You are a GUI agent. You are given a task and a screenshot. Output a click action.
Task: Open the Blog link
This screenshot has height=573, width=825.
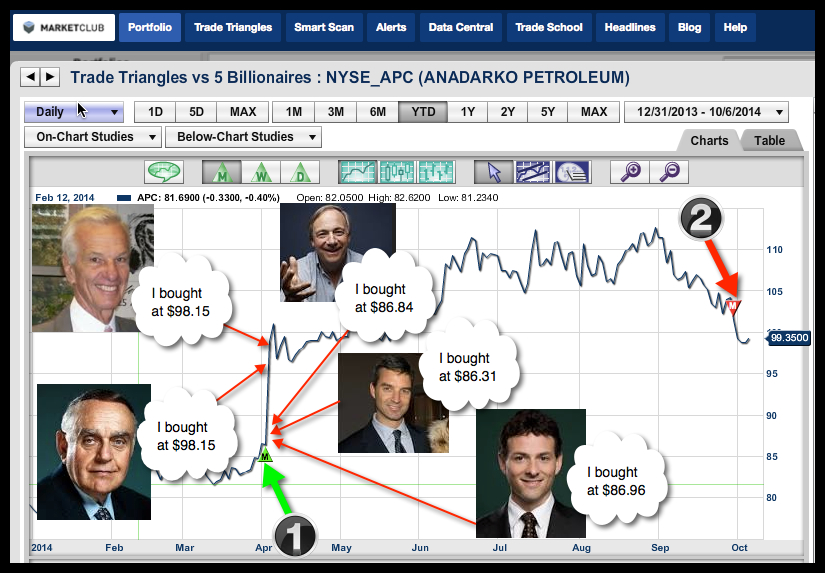click(689, 27)
